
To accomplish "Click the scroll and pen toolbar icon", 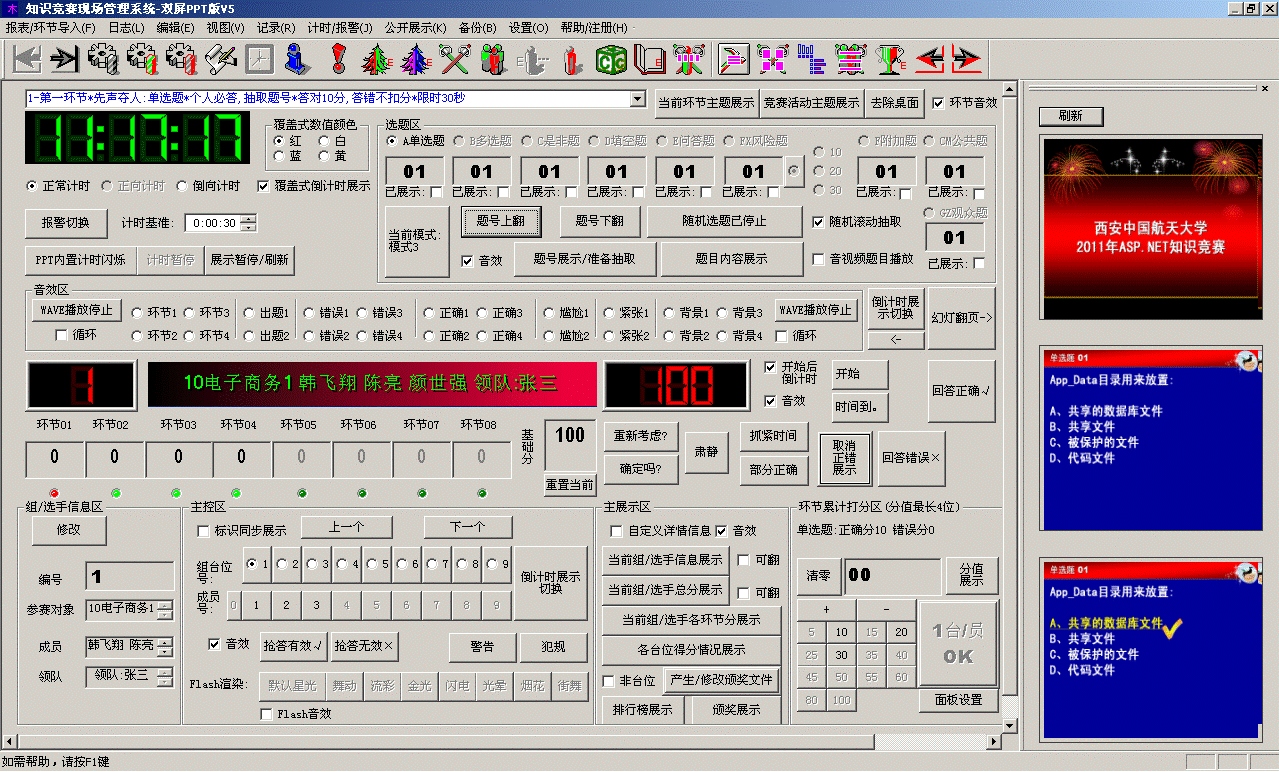I will [x=220, y=59].
